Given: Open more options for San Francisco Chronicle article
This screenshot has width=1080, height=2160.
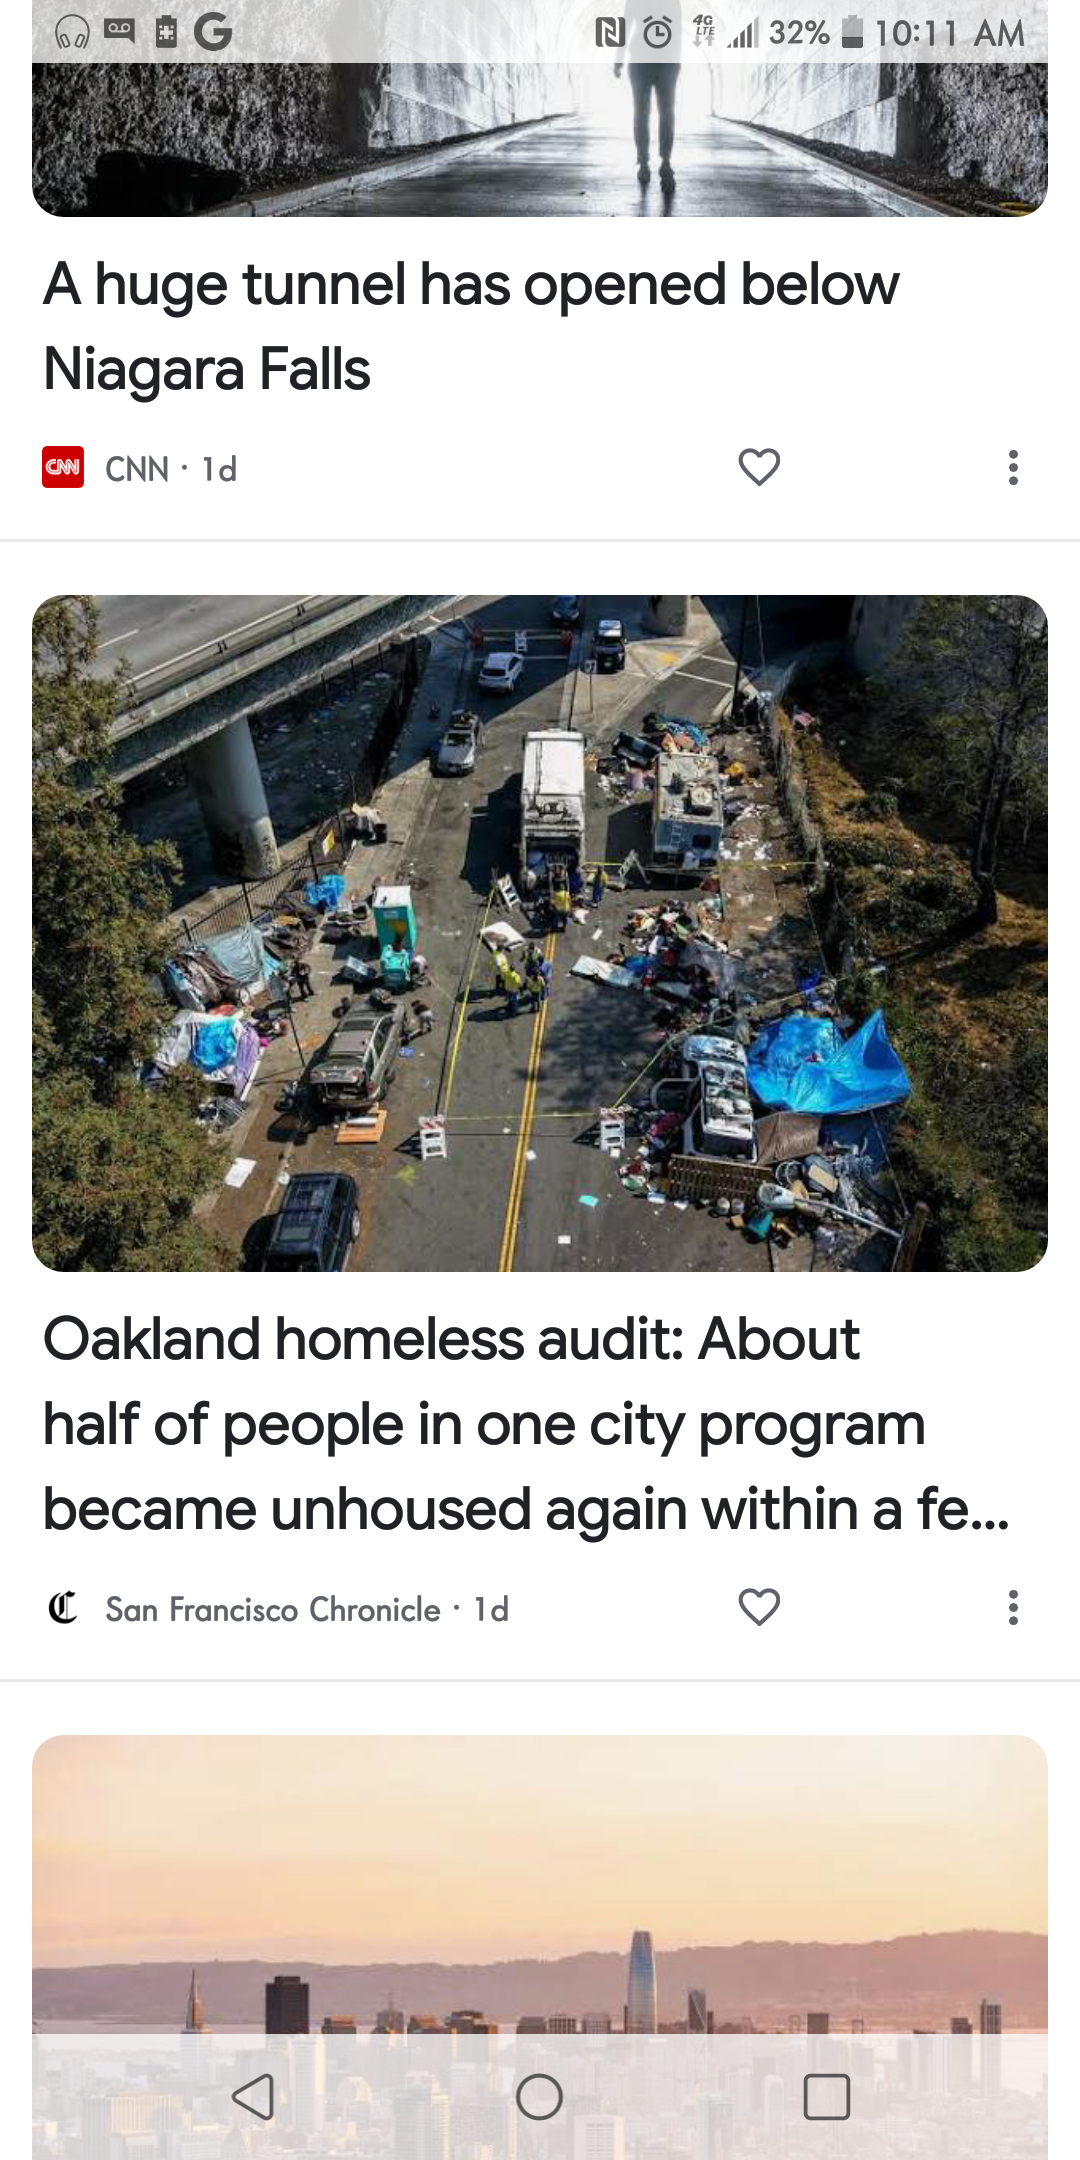Looking at the screenshot, I should pyautogui.click(x=1013, y=1607).
